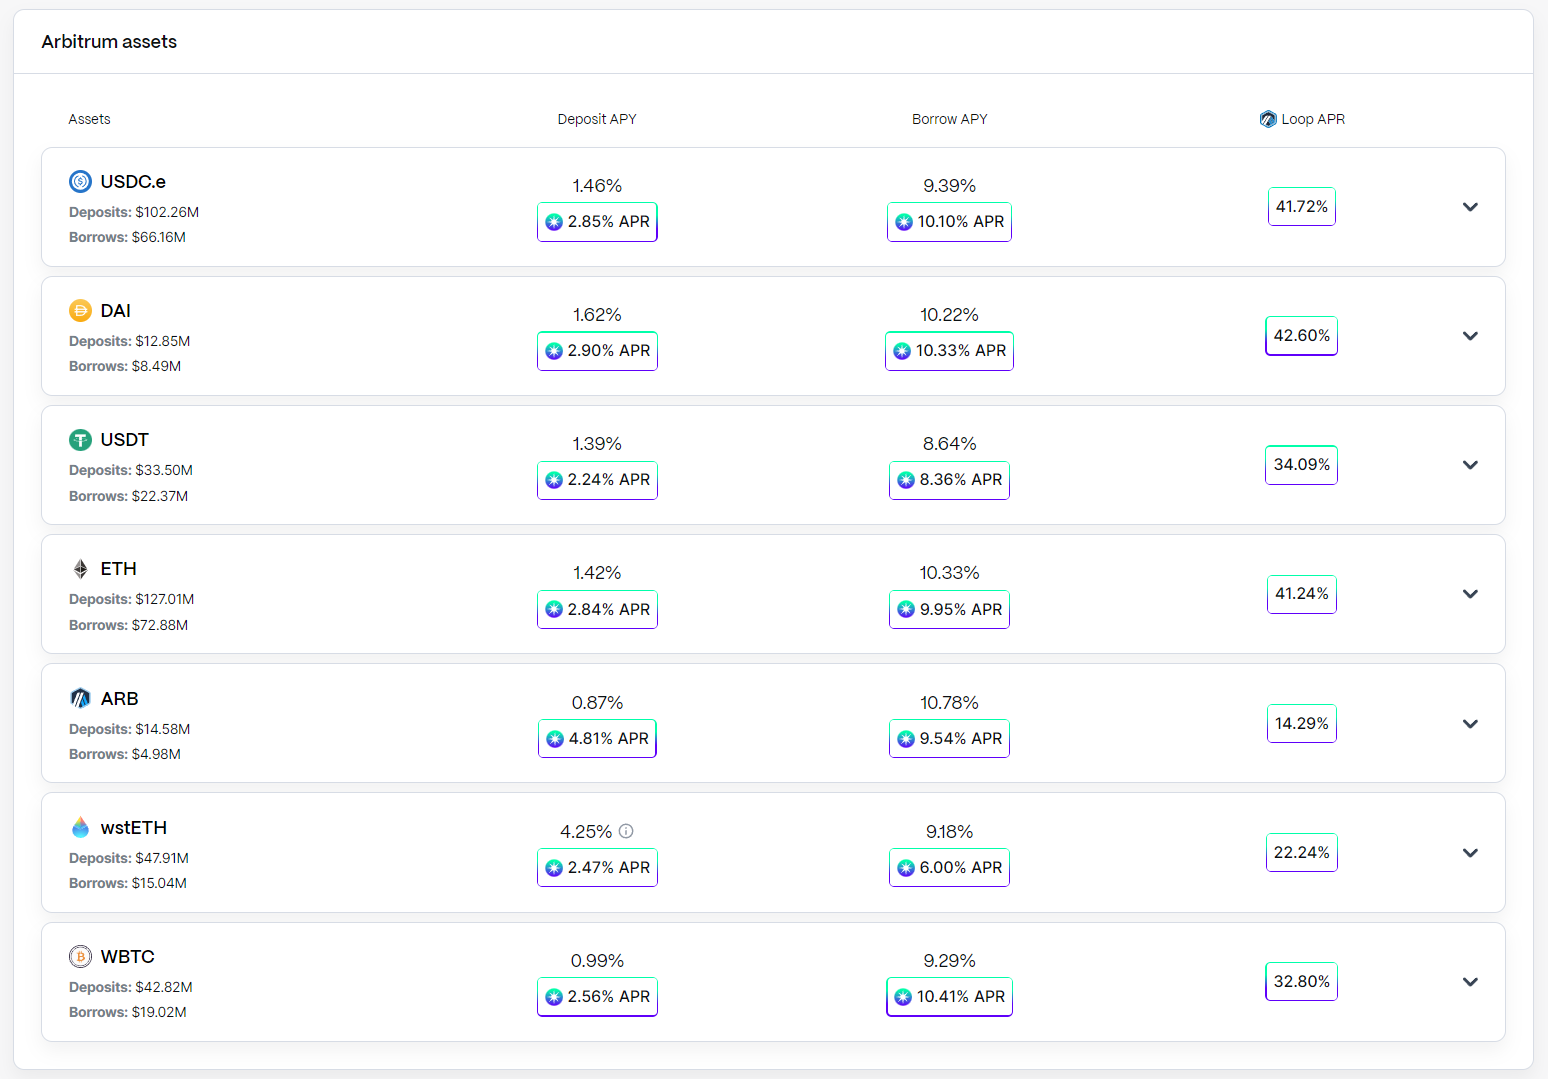This screenshot has height=1079, width=1548.
Task: Expand the ARB asset row
Action: [1470, 724]
